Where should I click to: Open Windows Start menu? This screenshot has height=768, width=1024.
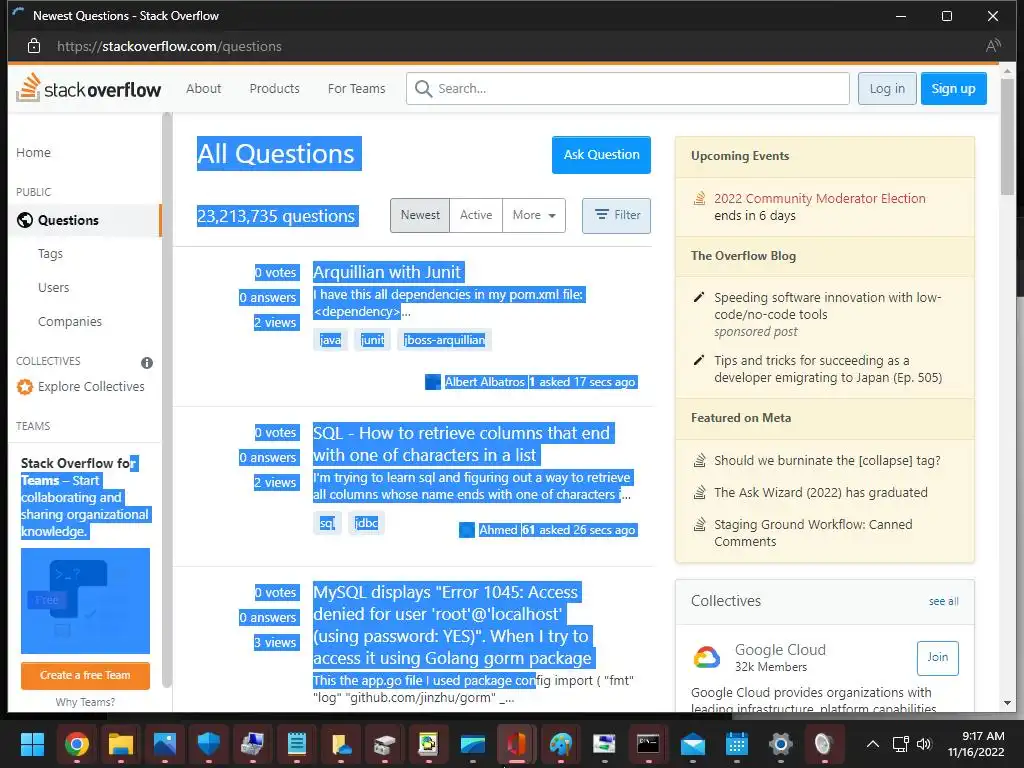32,744
